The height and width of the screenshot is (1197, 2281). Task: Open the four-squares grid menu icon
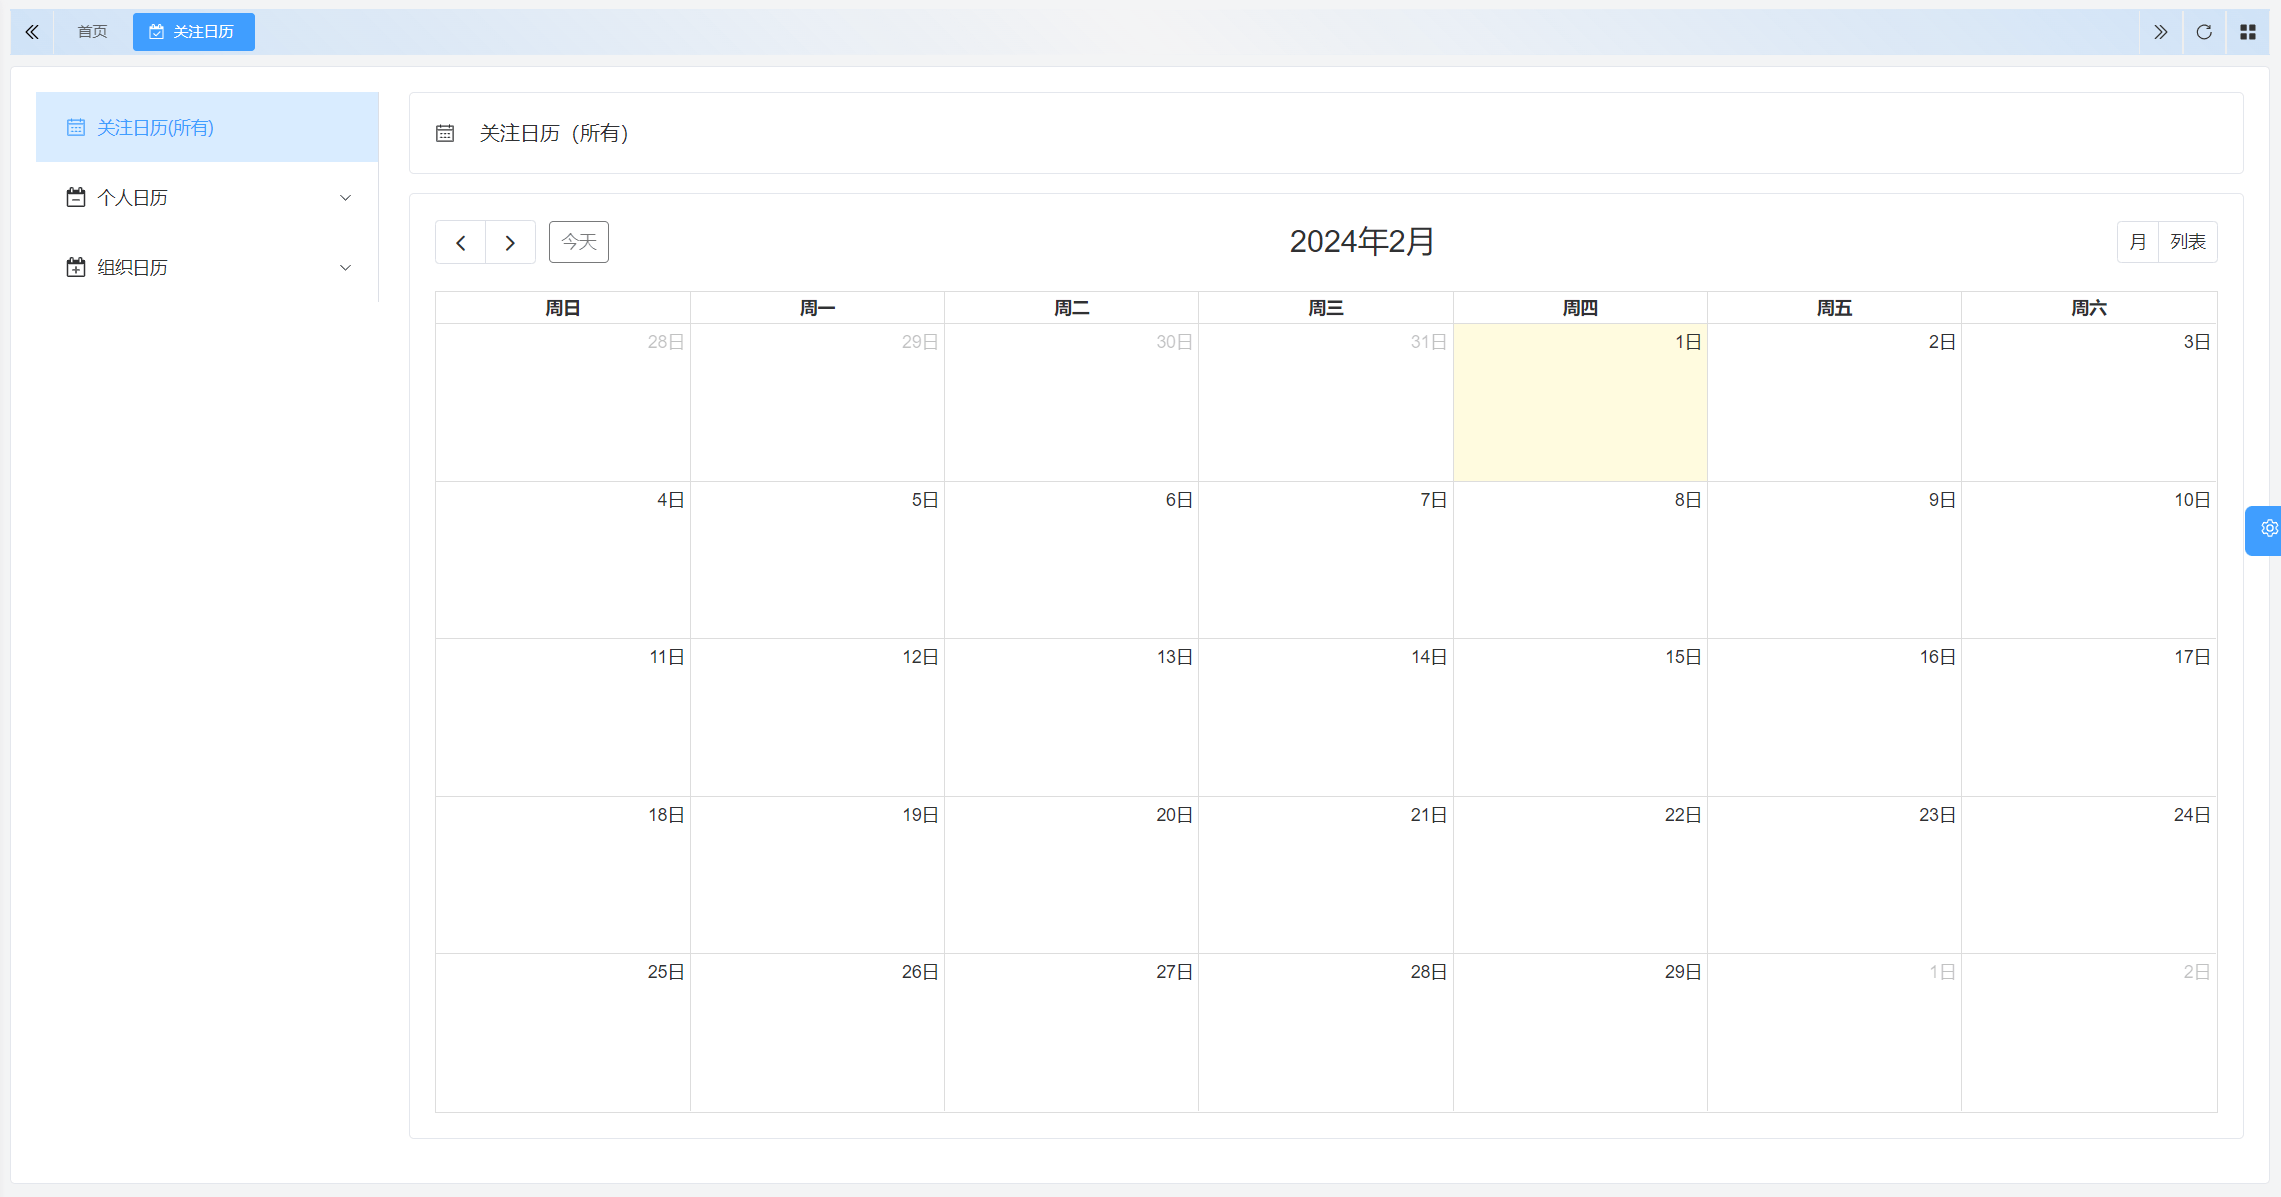pyautogui.click(x=2248, y=32)
